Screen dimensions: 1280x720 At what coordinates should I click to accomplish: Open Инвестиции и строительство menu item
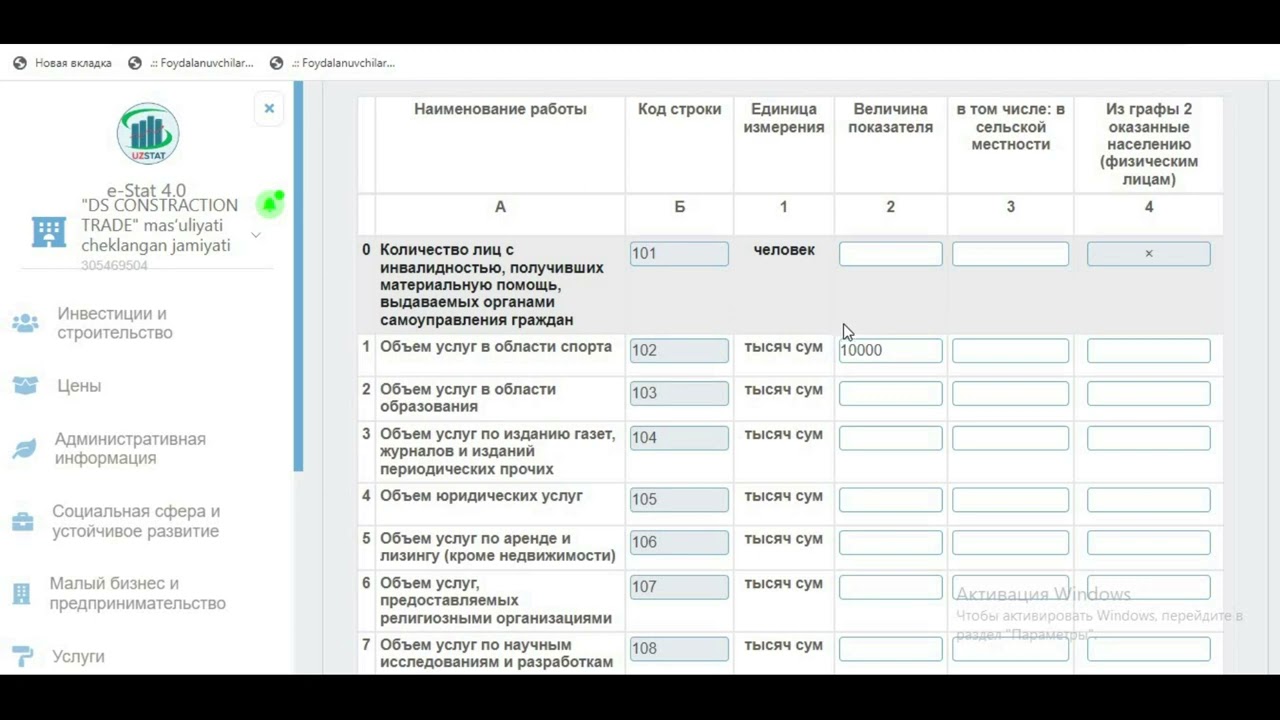click(115, 323)
